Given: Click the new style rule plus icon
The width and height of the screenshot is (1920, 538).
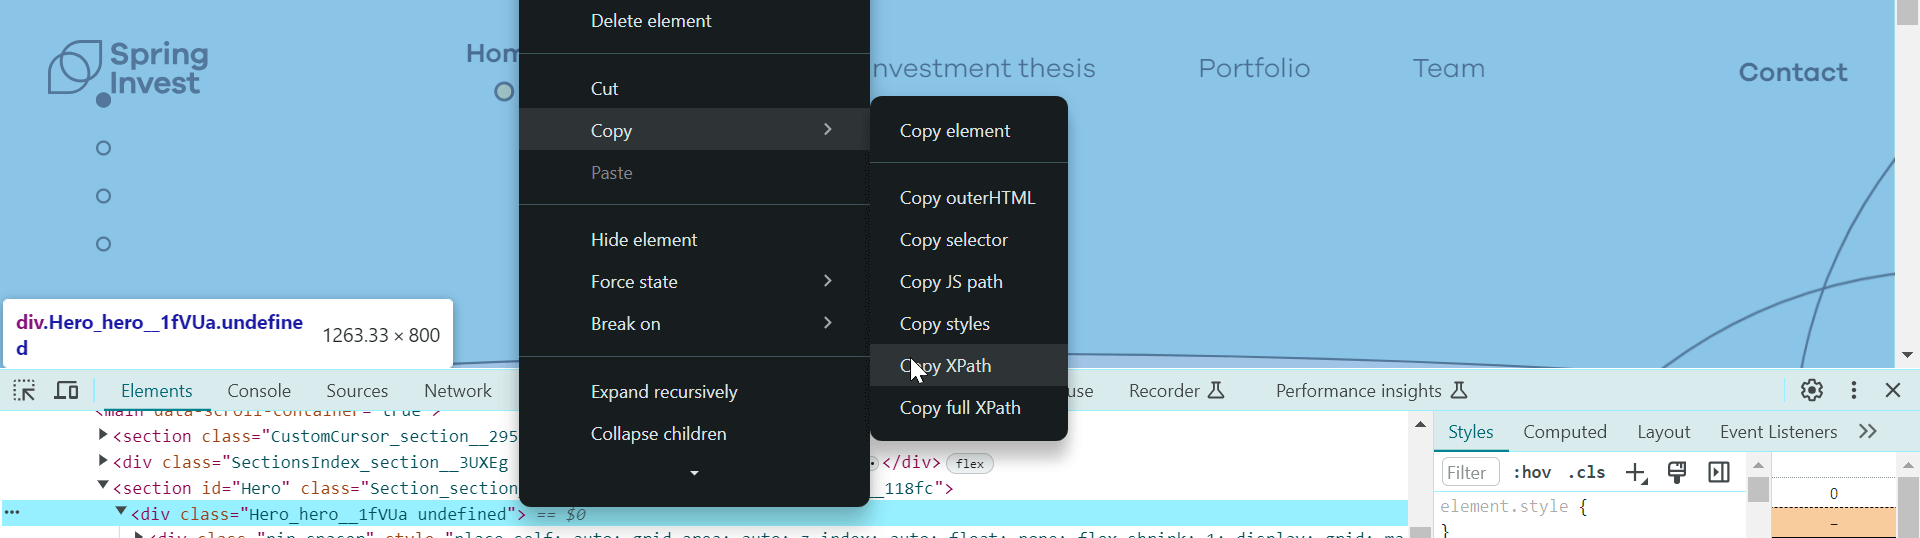Looking at the screenshot, I should (1636, 473).
